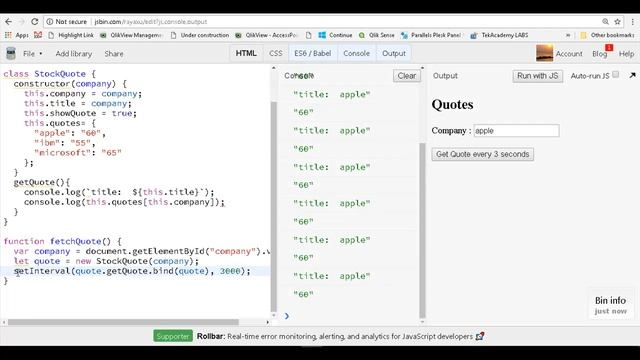Image resolution: width=640 pixels, height=360 pixels.
Task: Click the Run with JS button
Action: click(538, 76)
